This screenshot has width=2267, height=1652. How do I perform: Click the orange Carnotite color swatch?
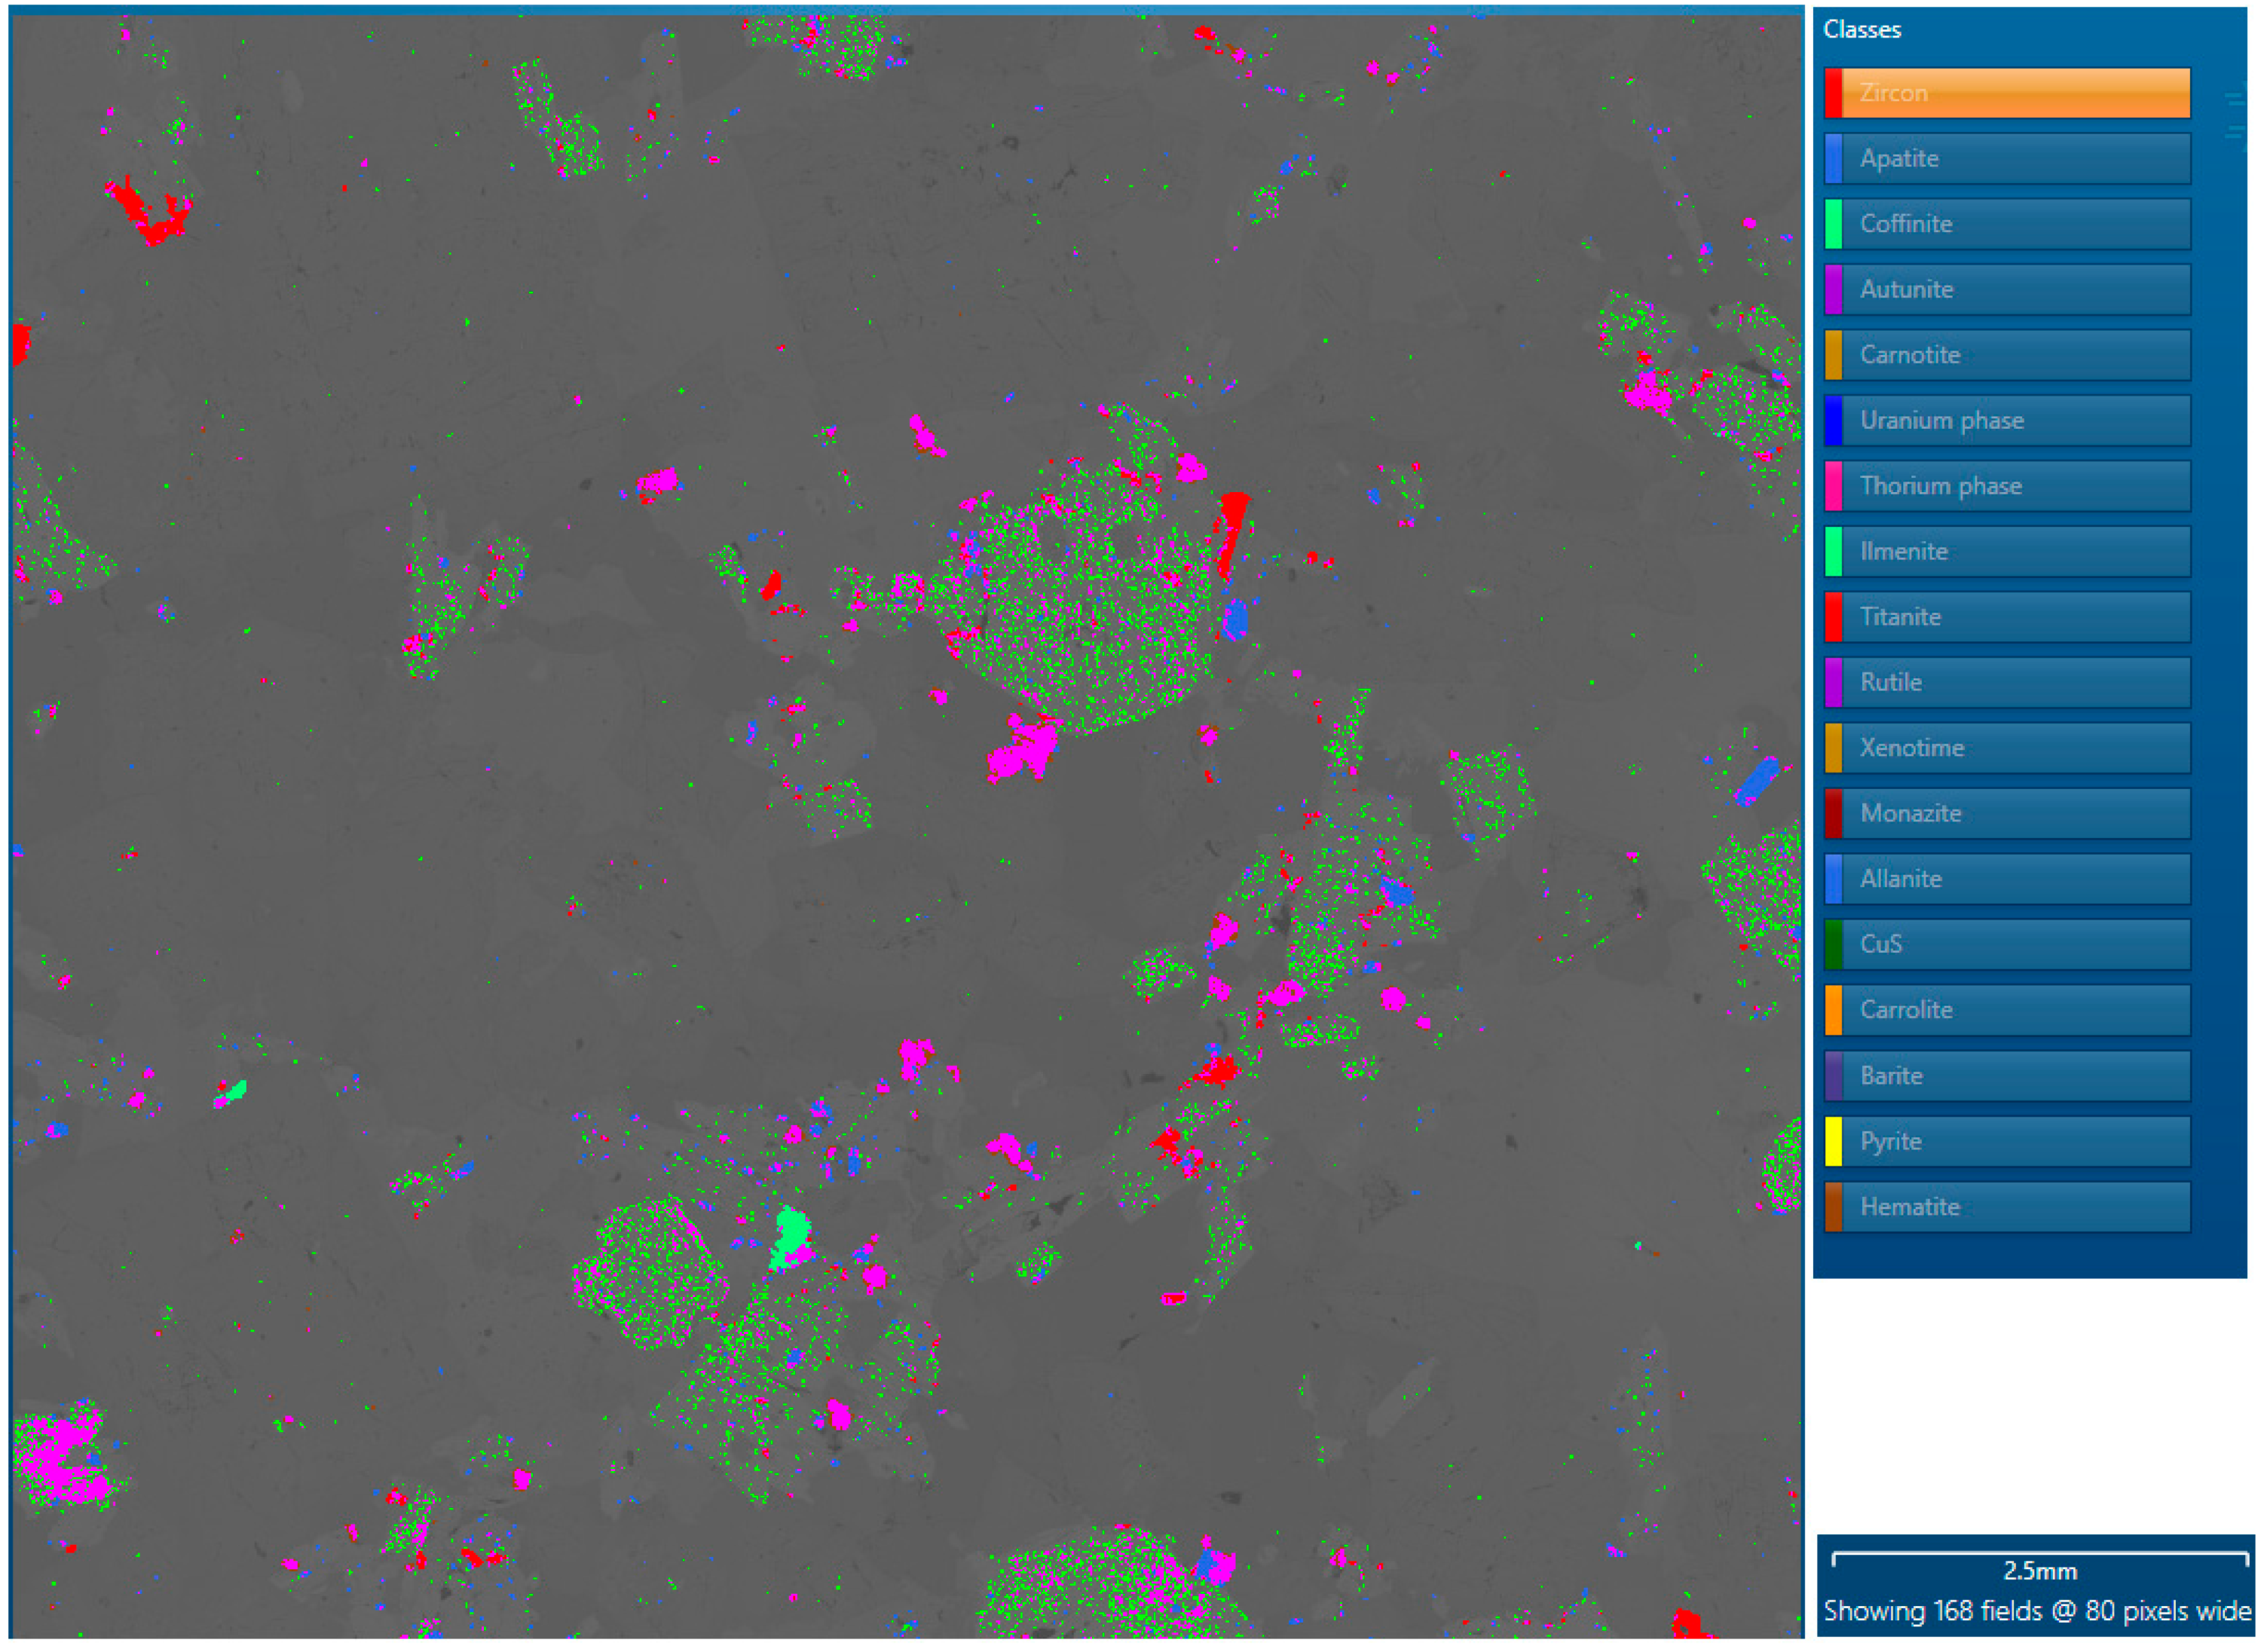pyautogui.click(x=1833, y=355)
